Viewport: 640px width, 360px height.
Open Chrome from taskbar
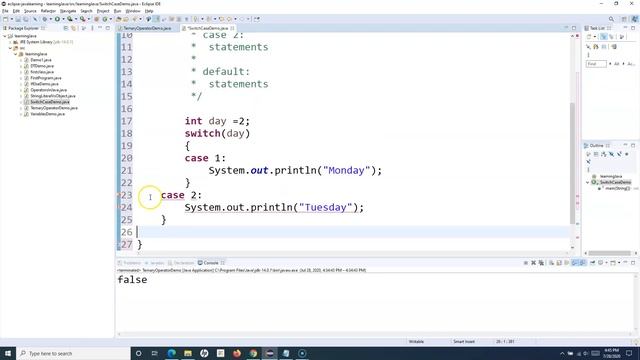[253, 353]
